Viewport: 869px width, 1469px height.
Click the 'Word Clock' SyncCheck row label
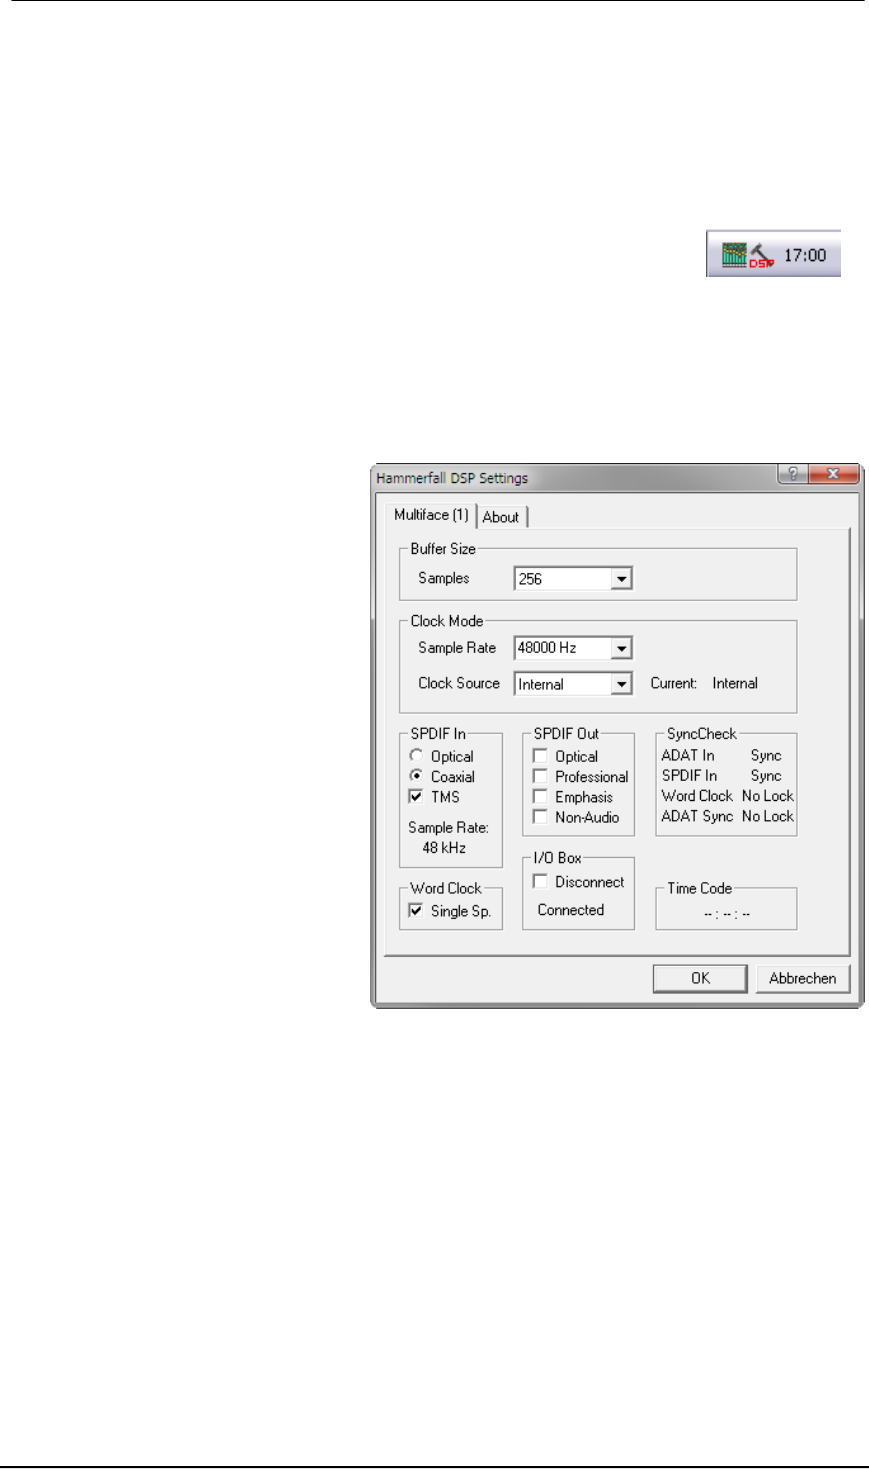click(x=697, y=796)
